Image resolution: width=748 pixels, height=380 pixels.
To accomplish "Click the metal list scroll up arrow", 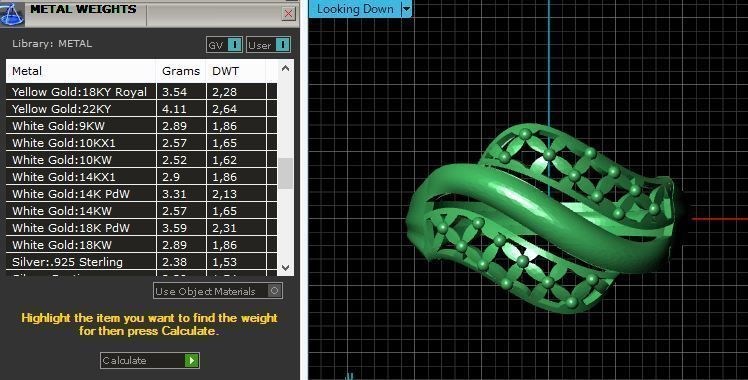I will tap(285, 69).
